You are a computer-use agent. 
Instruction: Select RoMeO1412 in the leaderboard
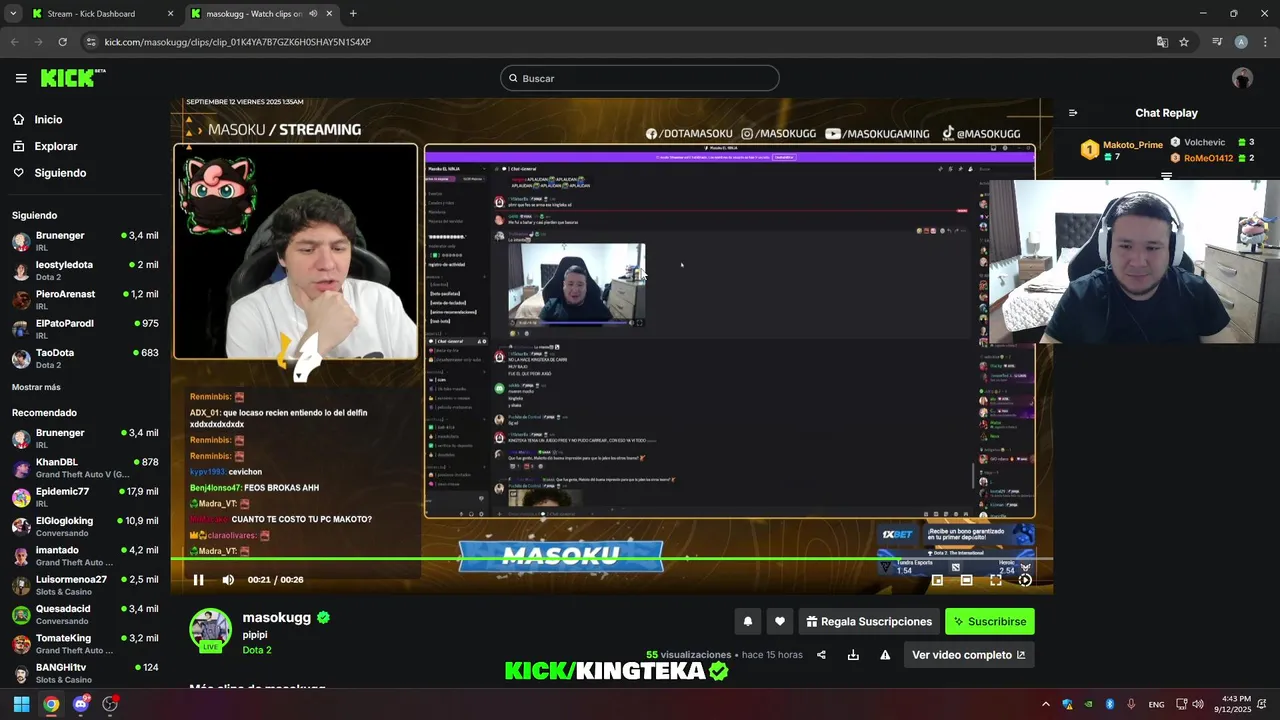click(1209, 158)
